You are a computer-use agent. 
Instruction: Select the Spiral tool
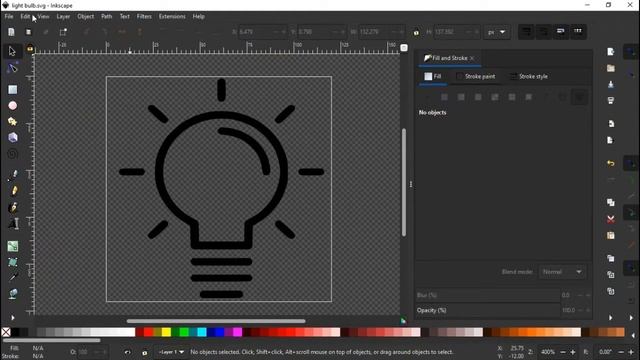click(x=13, y=153)
